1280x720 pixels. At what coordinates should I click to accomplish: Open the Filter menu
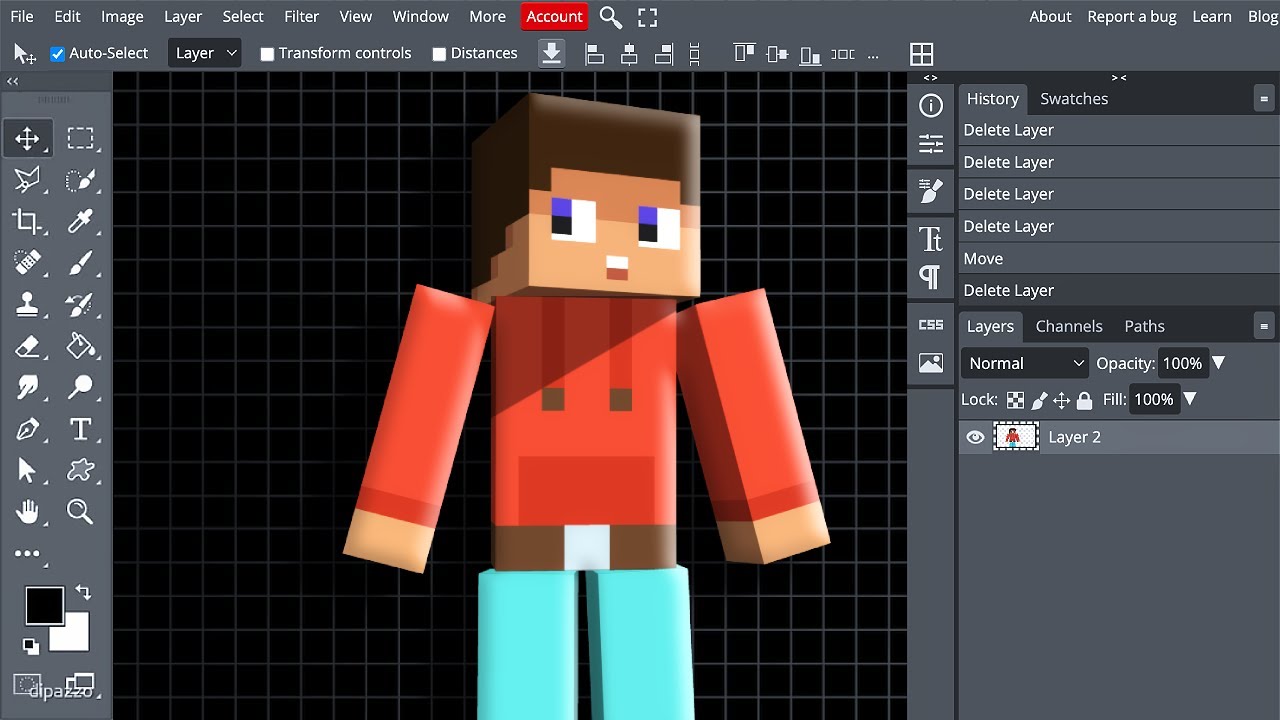[301, 17]
